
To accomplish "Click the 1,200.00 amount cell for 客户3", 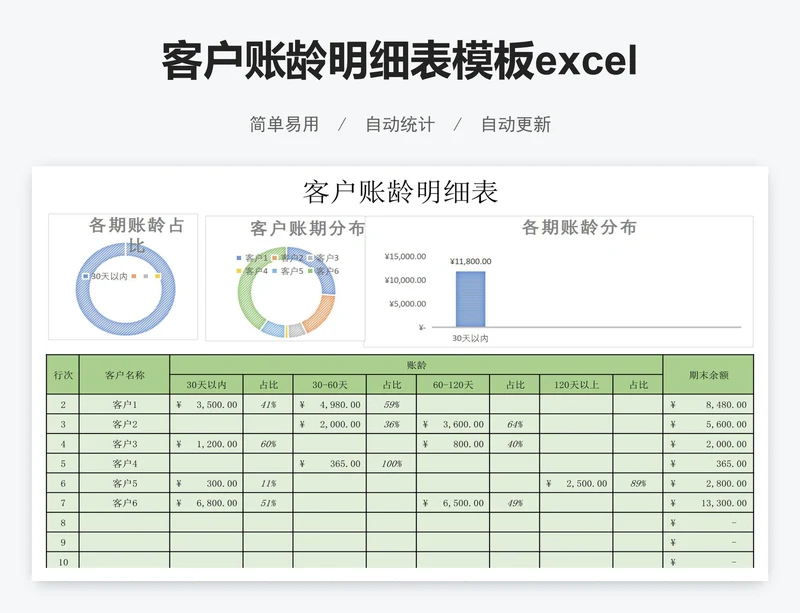I will [x=206, y=444].
